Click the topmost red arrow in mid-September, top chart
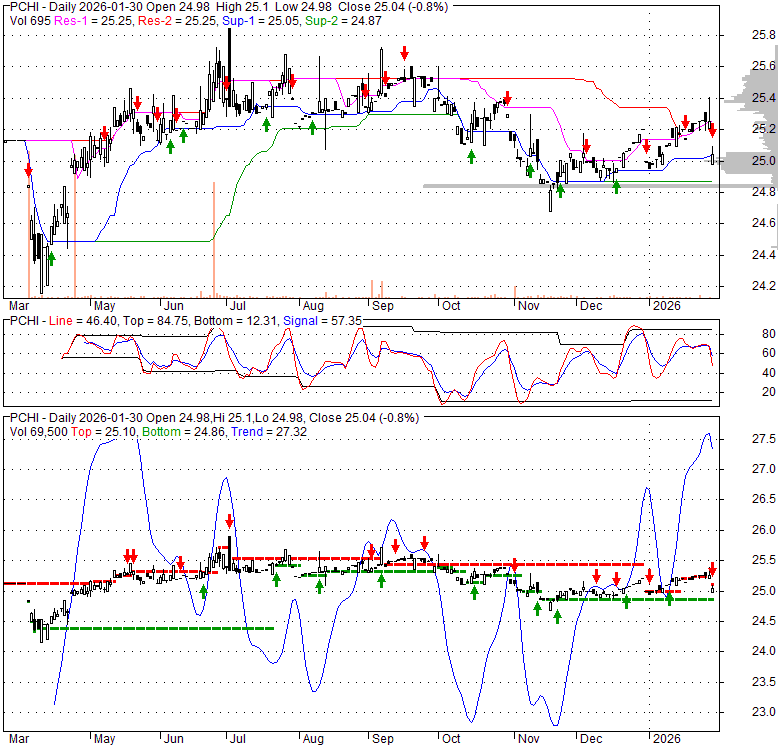Screen dimensions: 780x745 404,52
